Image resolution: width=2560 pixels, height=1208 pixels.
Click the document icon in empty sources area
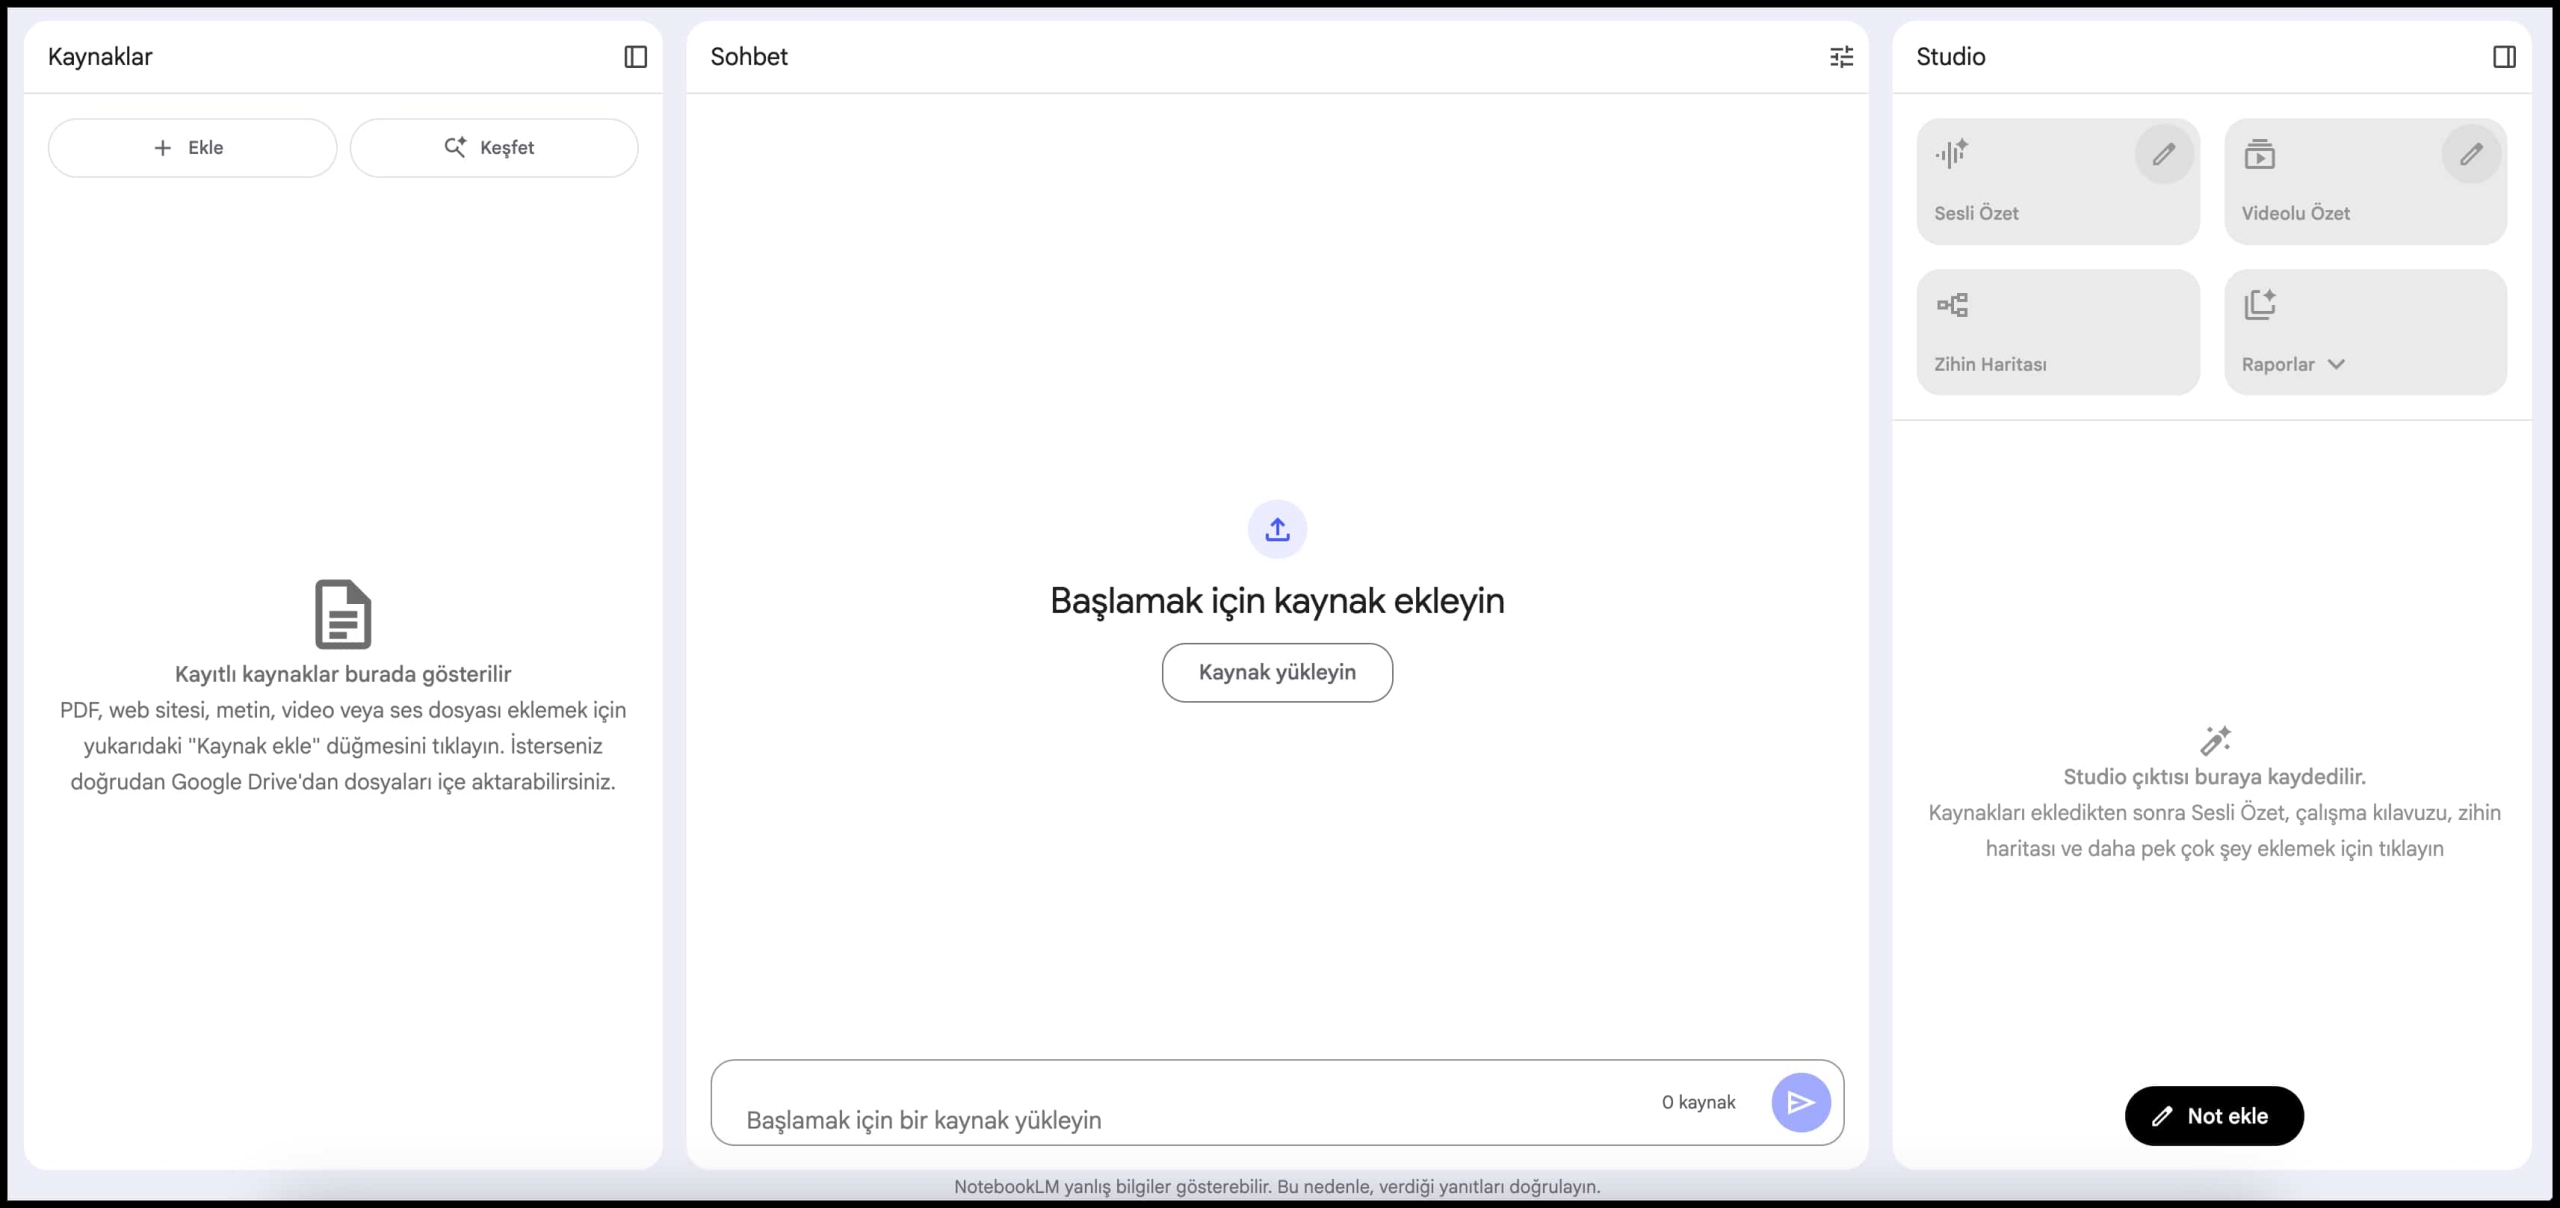coord(343,614)
